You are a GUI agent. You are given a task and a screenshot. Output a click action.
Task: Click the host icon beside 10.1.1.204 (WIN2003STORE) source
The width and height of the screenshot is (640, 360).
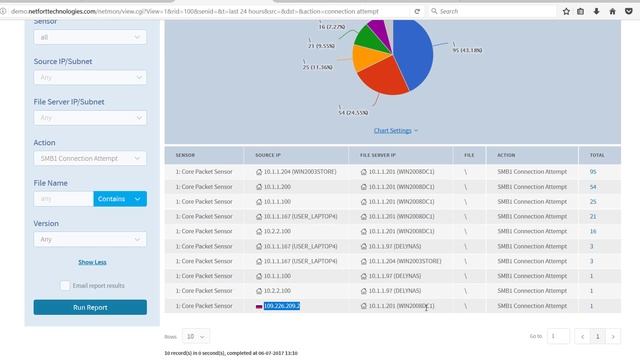tap(259, 172)
